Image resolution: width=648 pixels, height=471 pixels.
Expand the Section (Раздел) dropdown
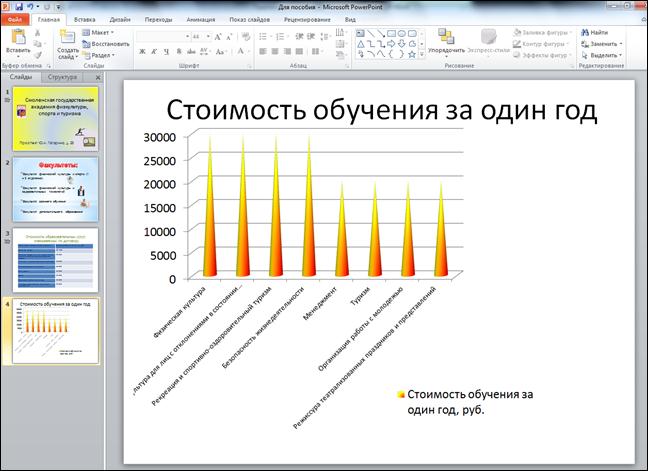pyautogui.click(x=102, y=55)
